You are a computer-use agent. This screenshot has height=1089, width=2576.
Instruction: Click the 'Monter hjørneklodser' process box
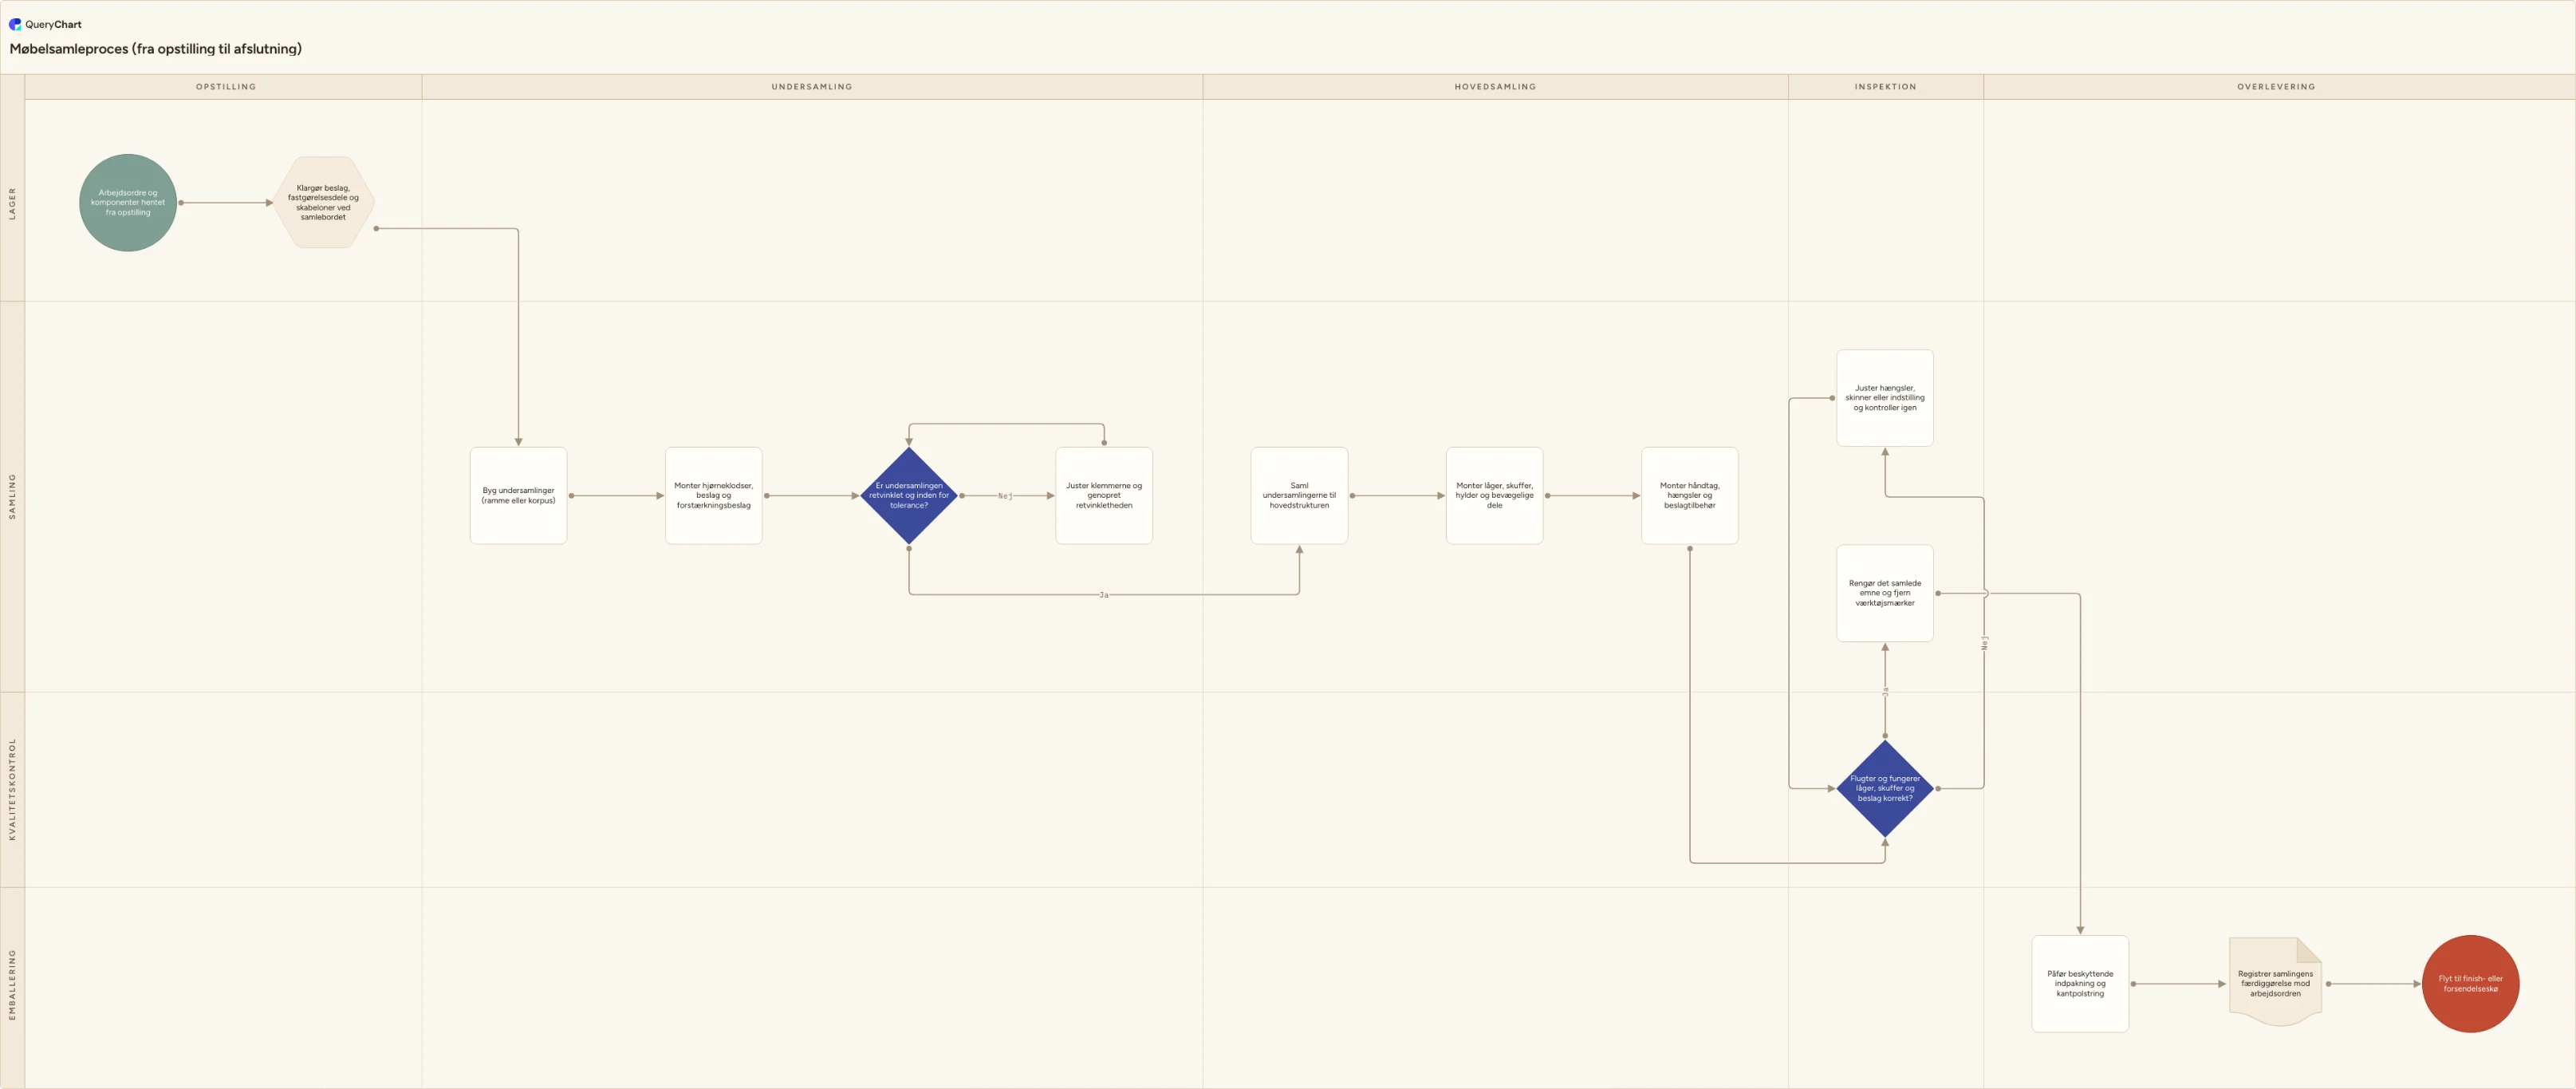tap(714, 495)
